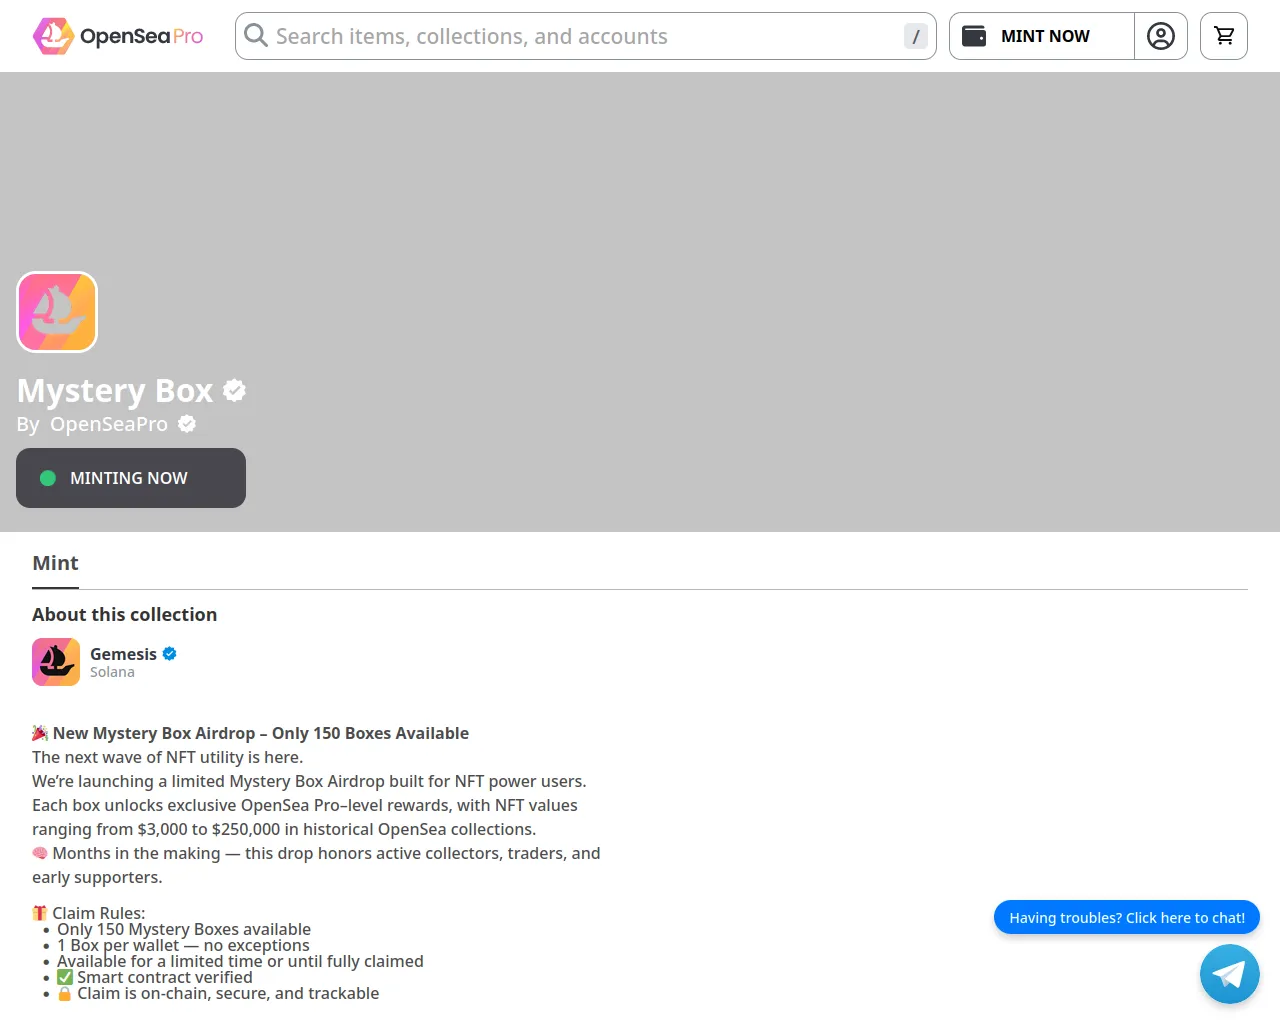Click 'The next wave of NFT utility' line

pos(167,757)
